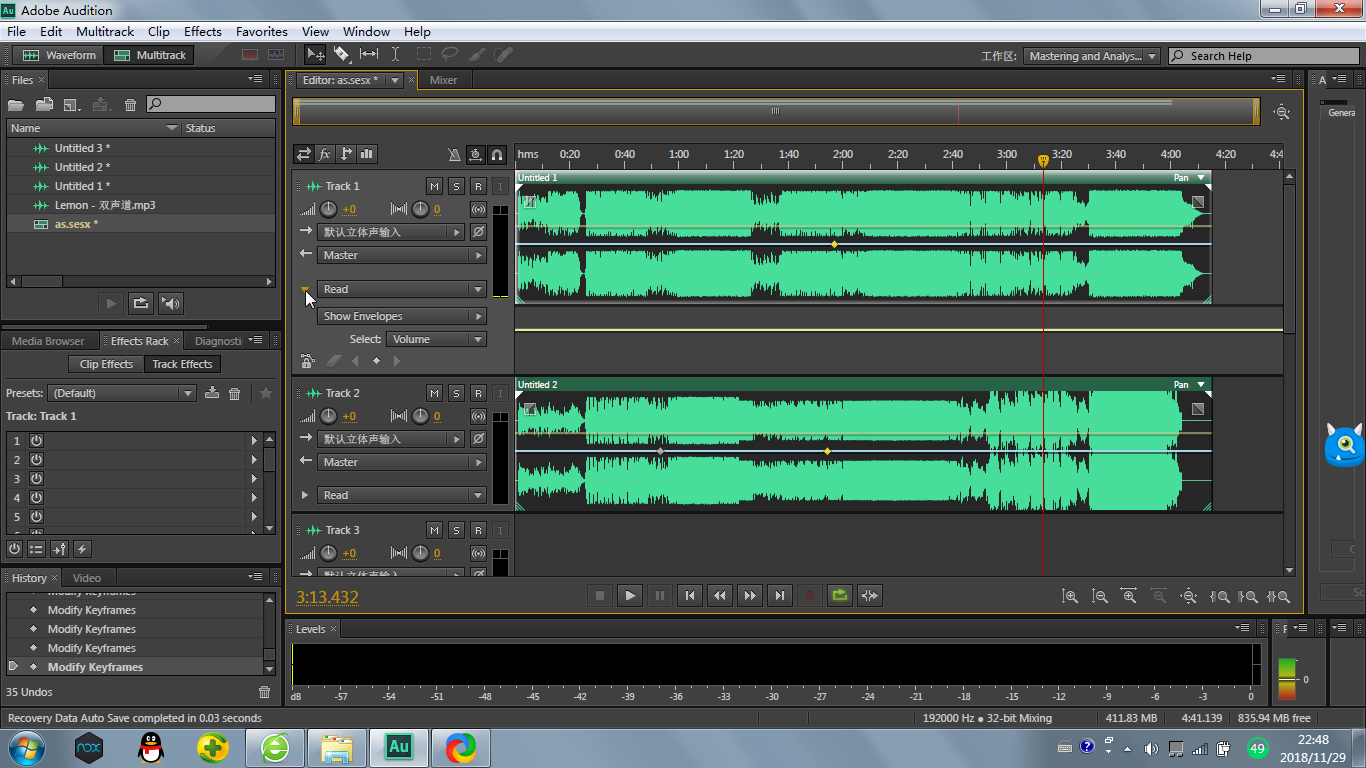Open the workspace Mastering and Analysis dropdown
1366x768 pixels.
click(1092, 56)
